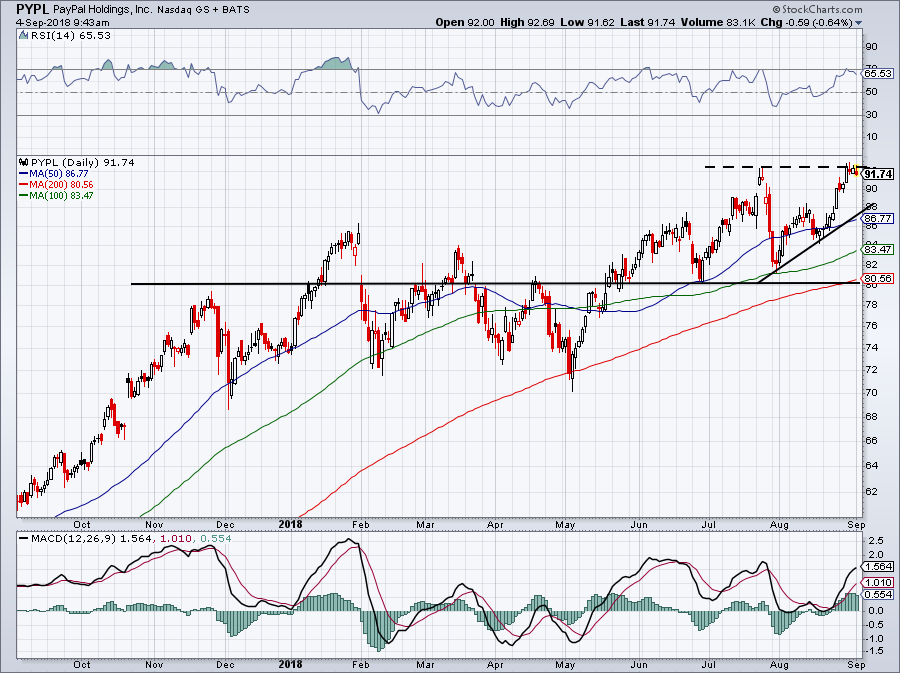Screen dimensions: 900x673
Task: Click the Feb label on price panel axis
Action: [x=360, y=524]
